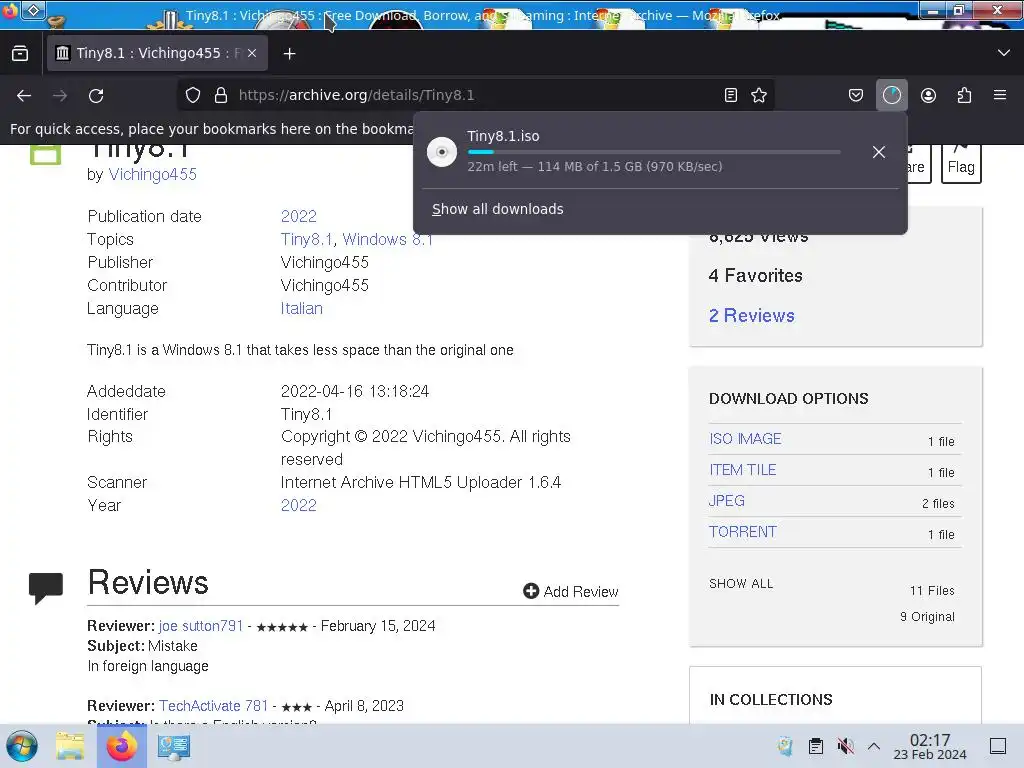Open the Italian language link
This screenshot has height=768, width=1024.
(302, 308)
